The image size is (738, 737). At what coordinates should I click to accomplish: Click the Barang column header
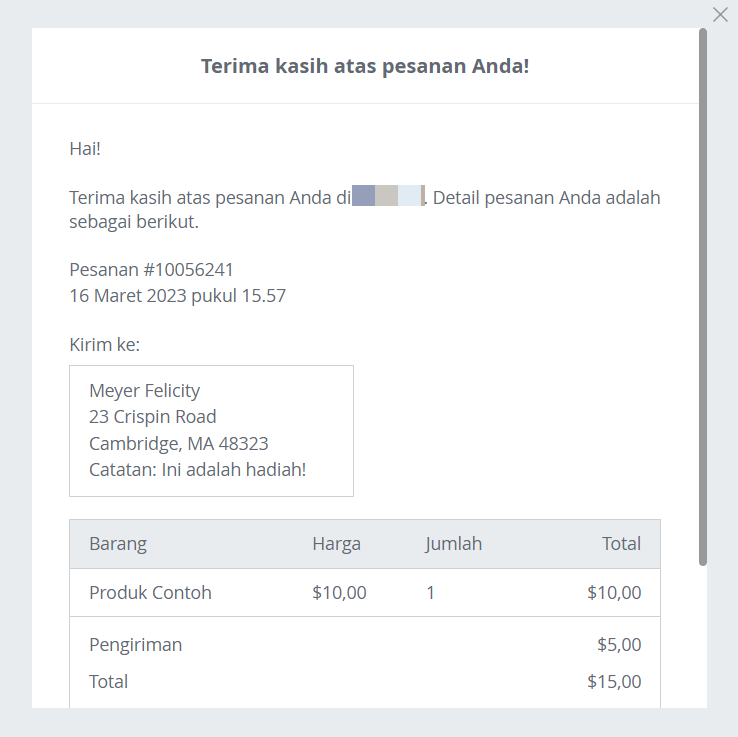[118, 544]
